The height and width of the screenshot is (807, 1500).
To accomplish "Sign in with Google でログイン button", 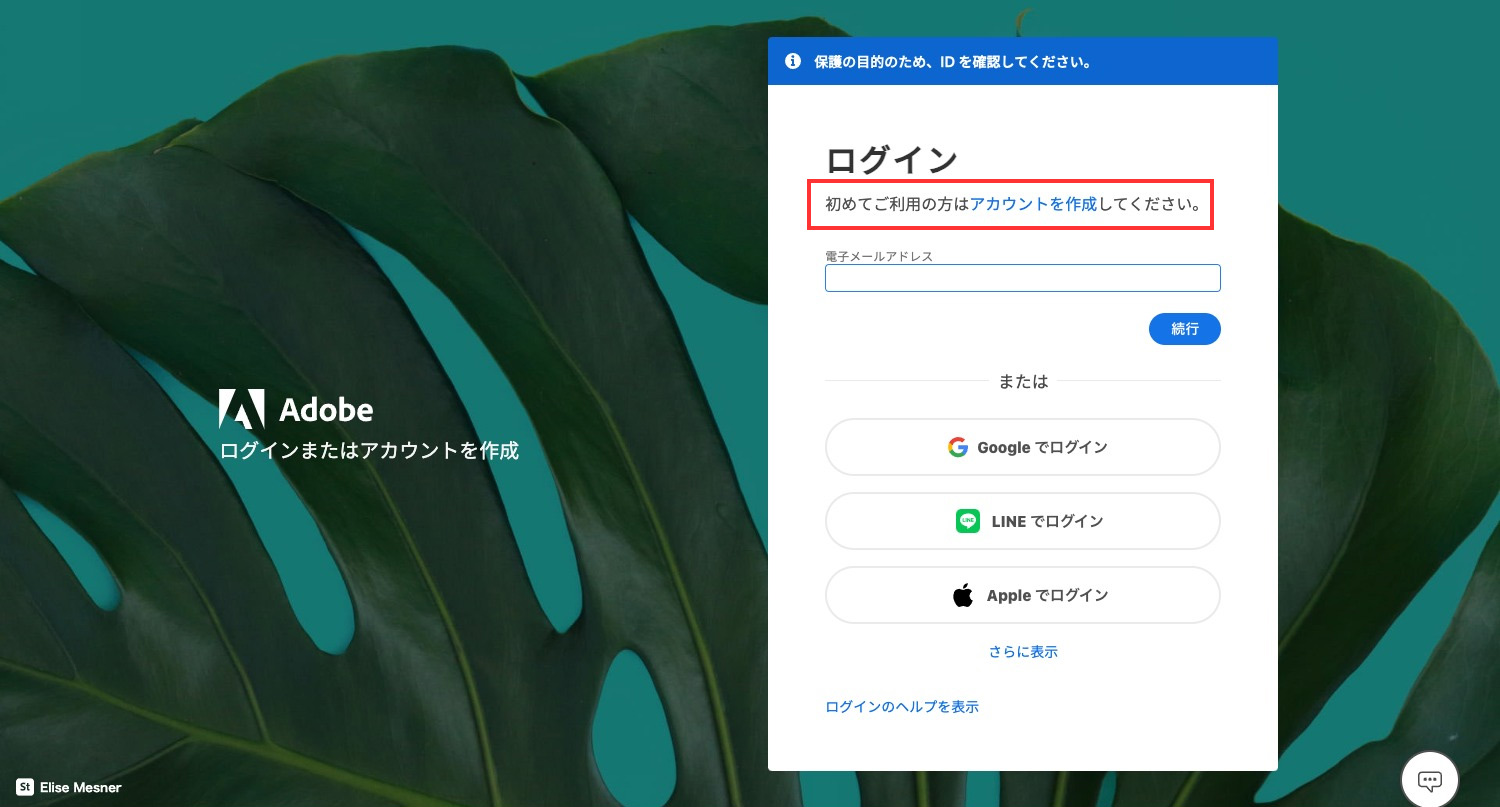I will click(x=1022, y=447).
